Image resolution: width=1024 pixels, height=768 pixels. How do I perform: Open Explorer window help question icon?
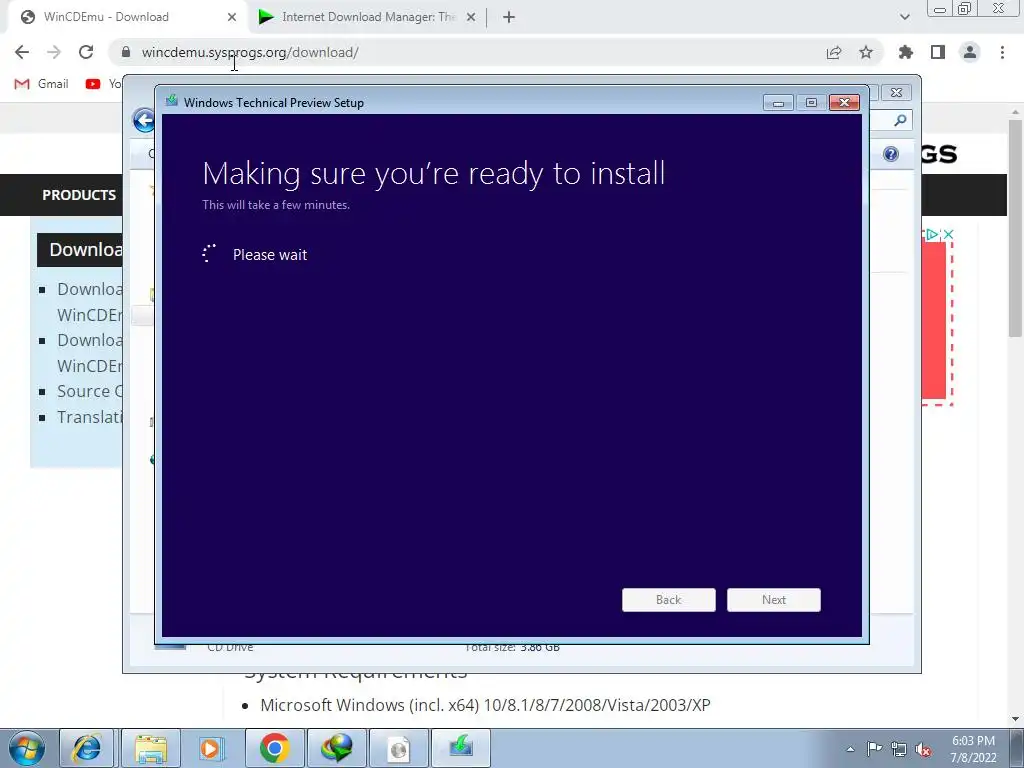[891, 154]
